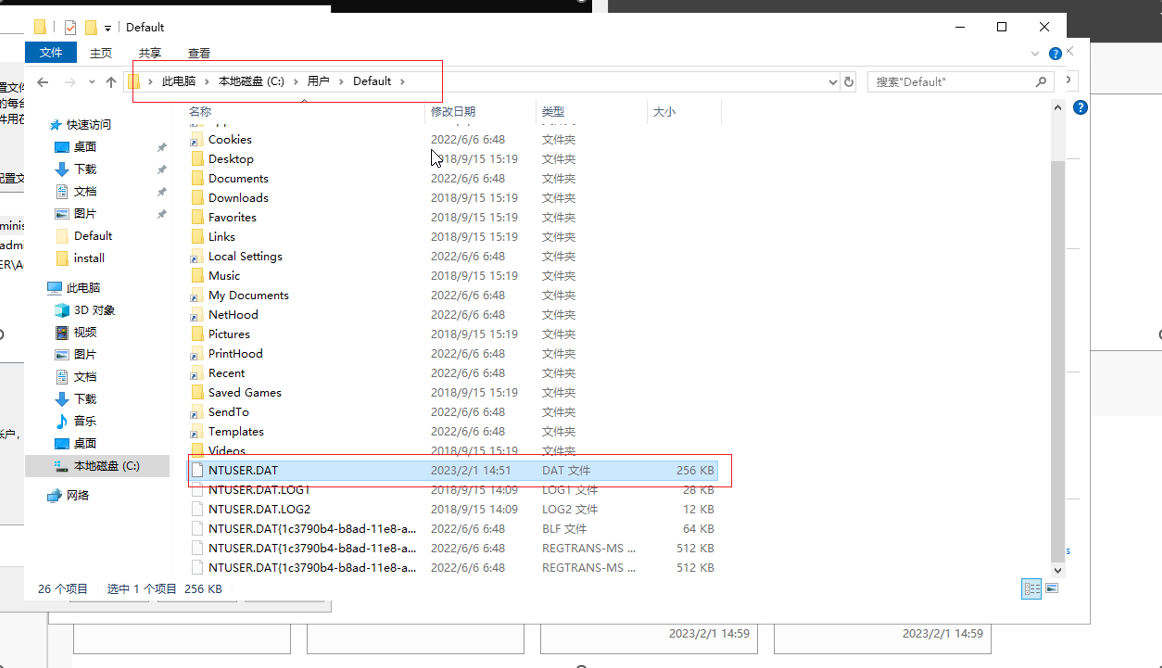Open chevron after Default in breadcrumb

[x=402, y=81]
